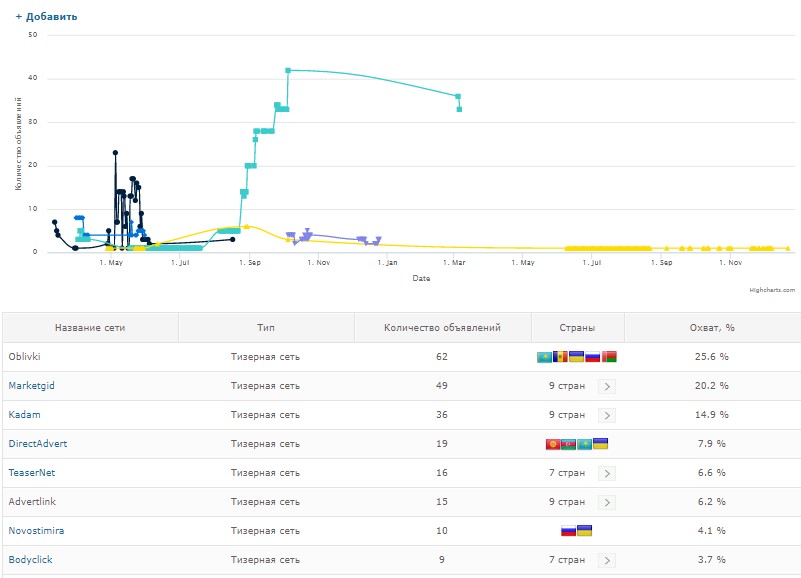Open the Marketgid network link
This screenshot has height=578, width=801.
tap(31, 386)
